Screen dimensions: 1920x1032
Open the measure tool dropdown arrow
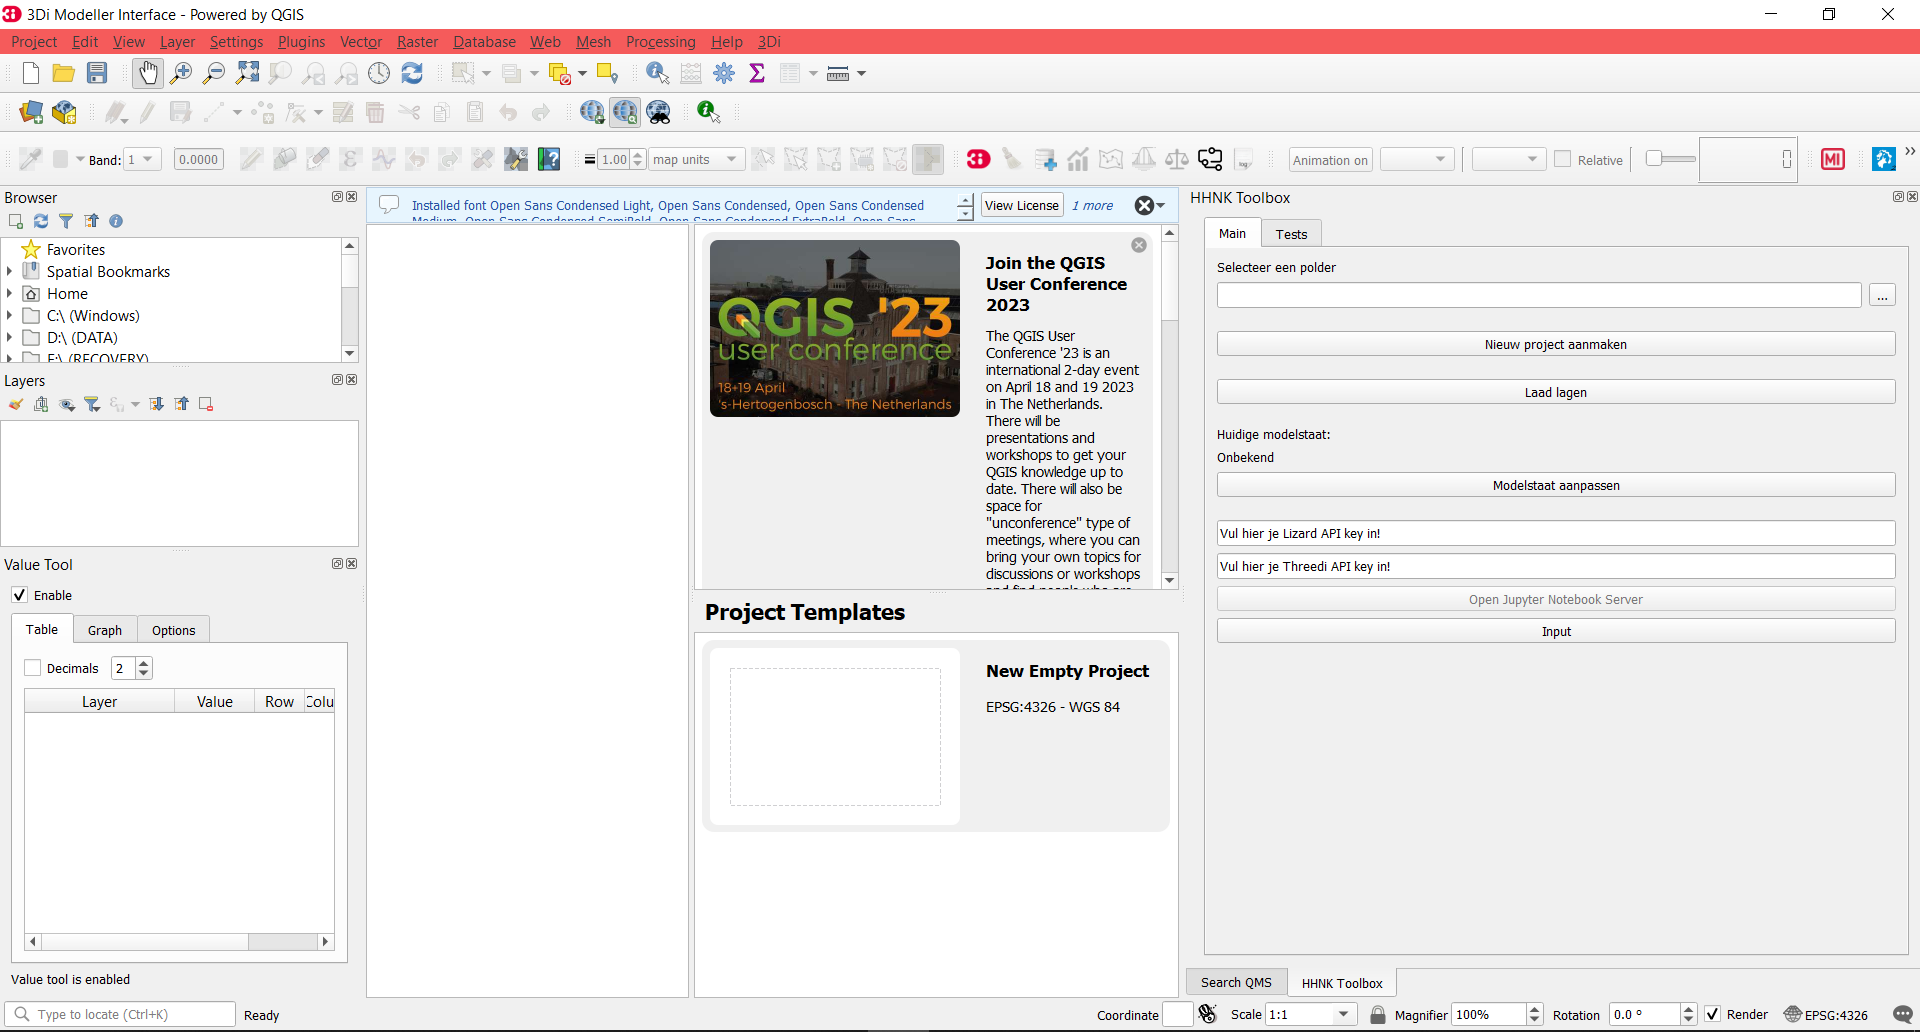tap(861, 73)
